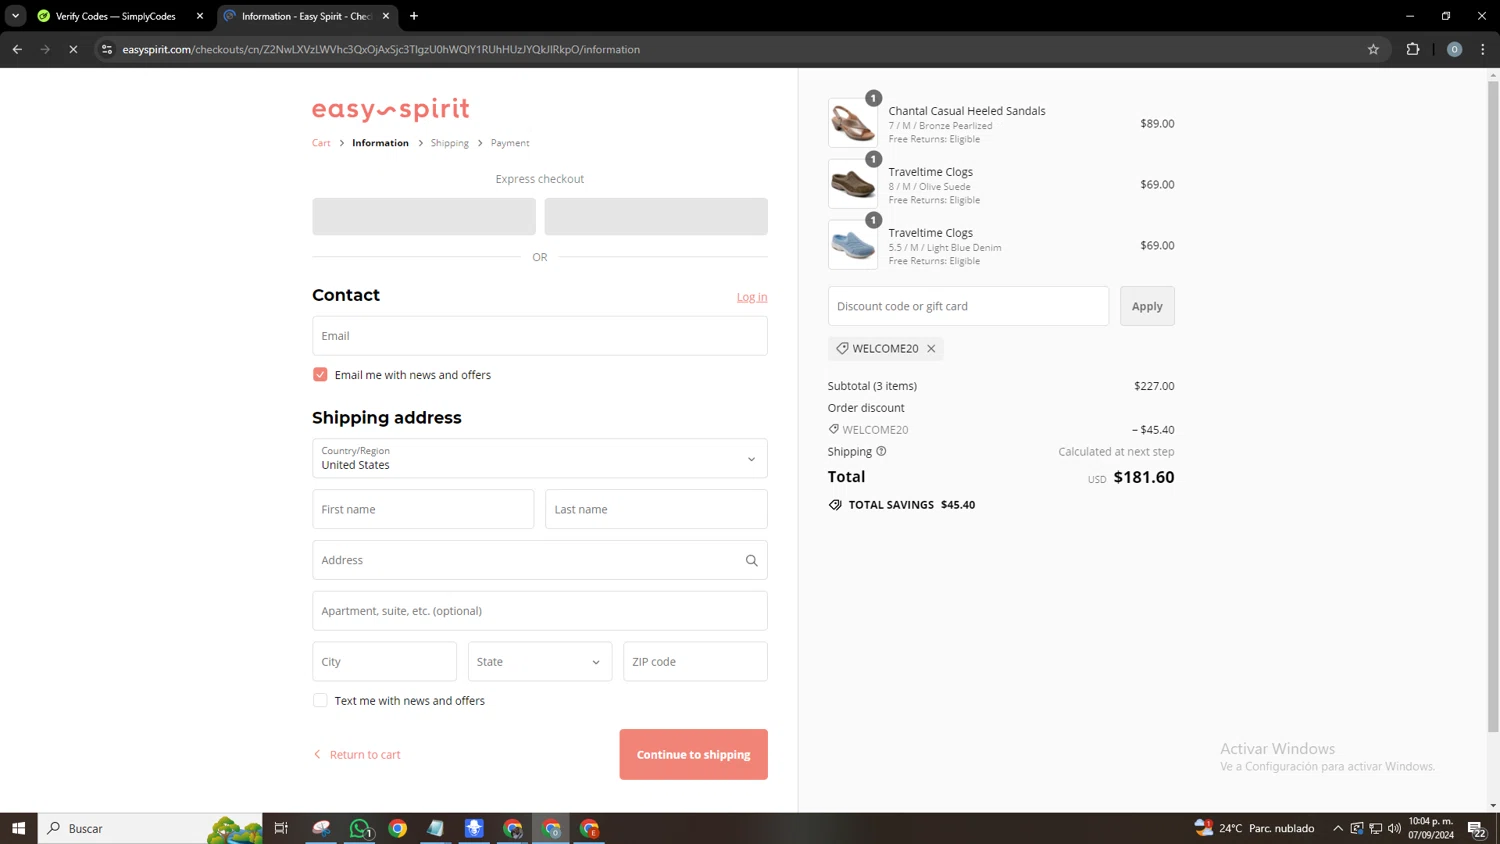Open Task View in taskbar
1500x844 pixels.
[281, 828]
